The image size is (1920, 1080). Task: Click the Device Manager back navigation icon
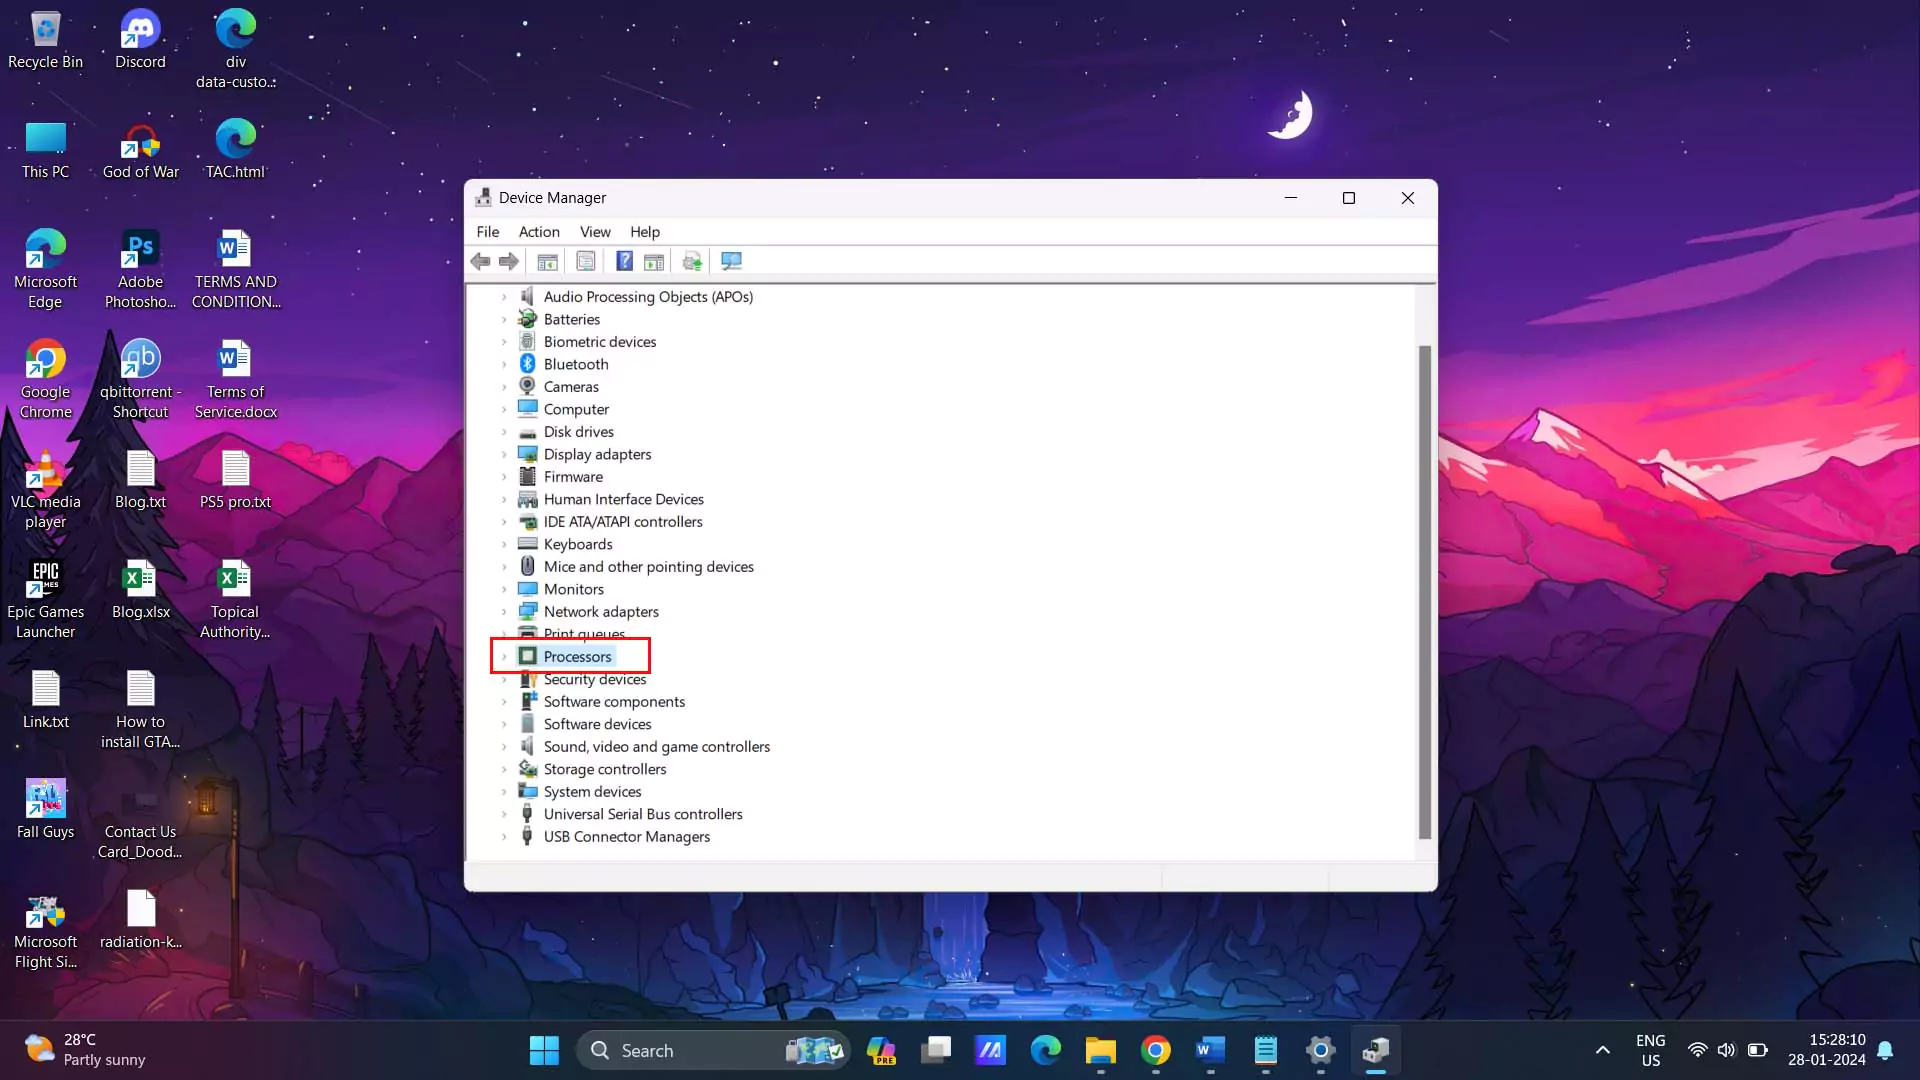pyautogui.click(x=481, y=261)
